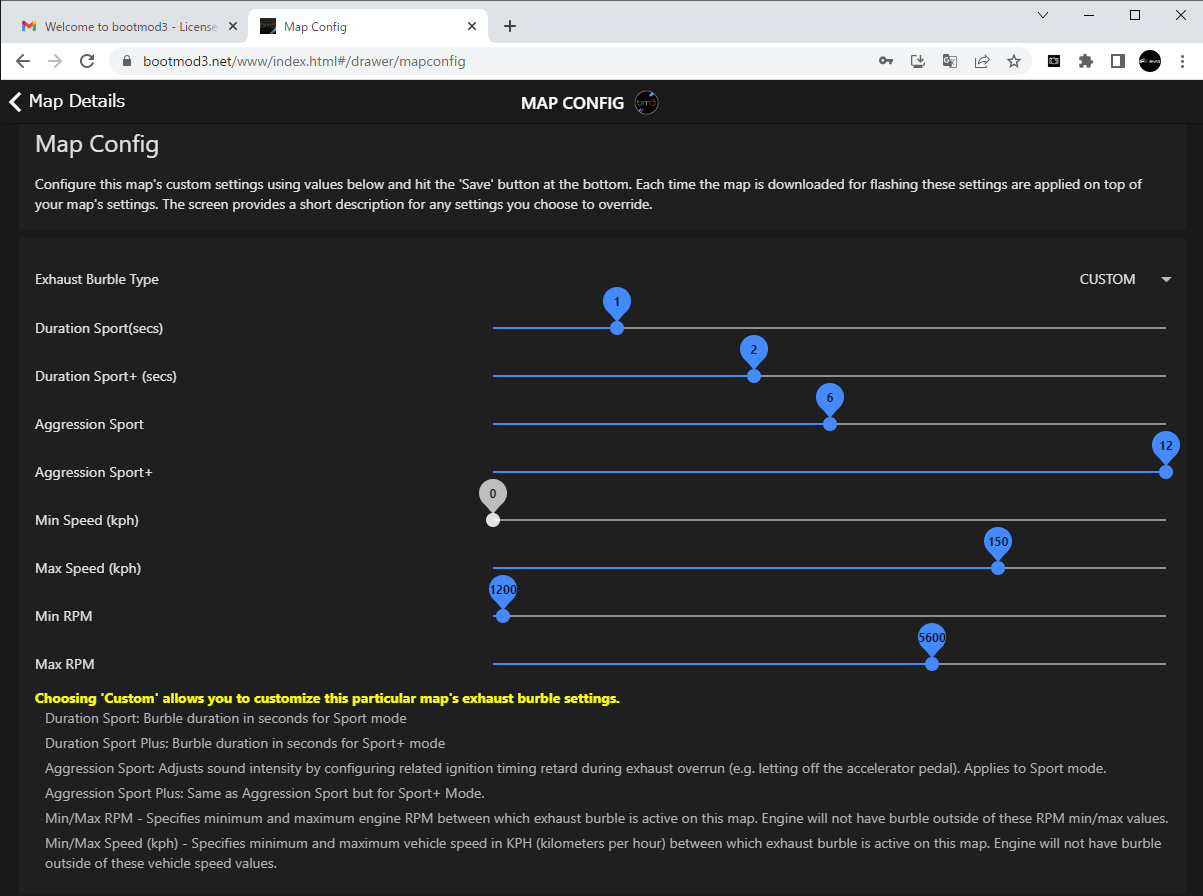
Task: Click the install app icon in address bar
Action: point(918,61)
